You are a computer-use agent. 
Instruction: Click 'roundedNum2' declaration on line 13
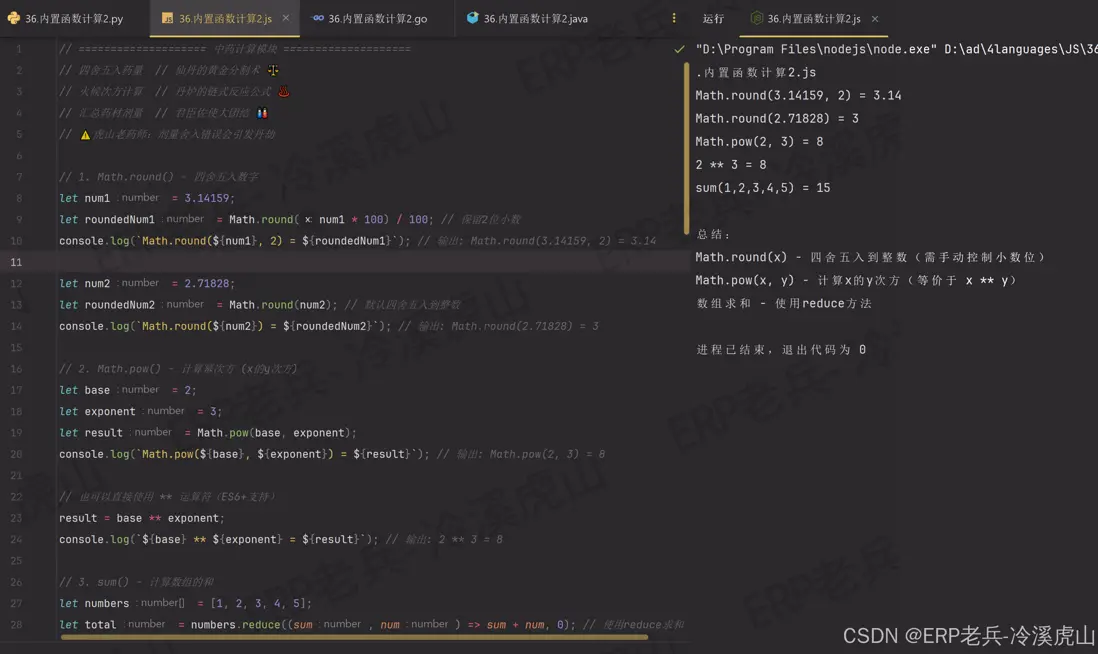point(119,305)
